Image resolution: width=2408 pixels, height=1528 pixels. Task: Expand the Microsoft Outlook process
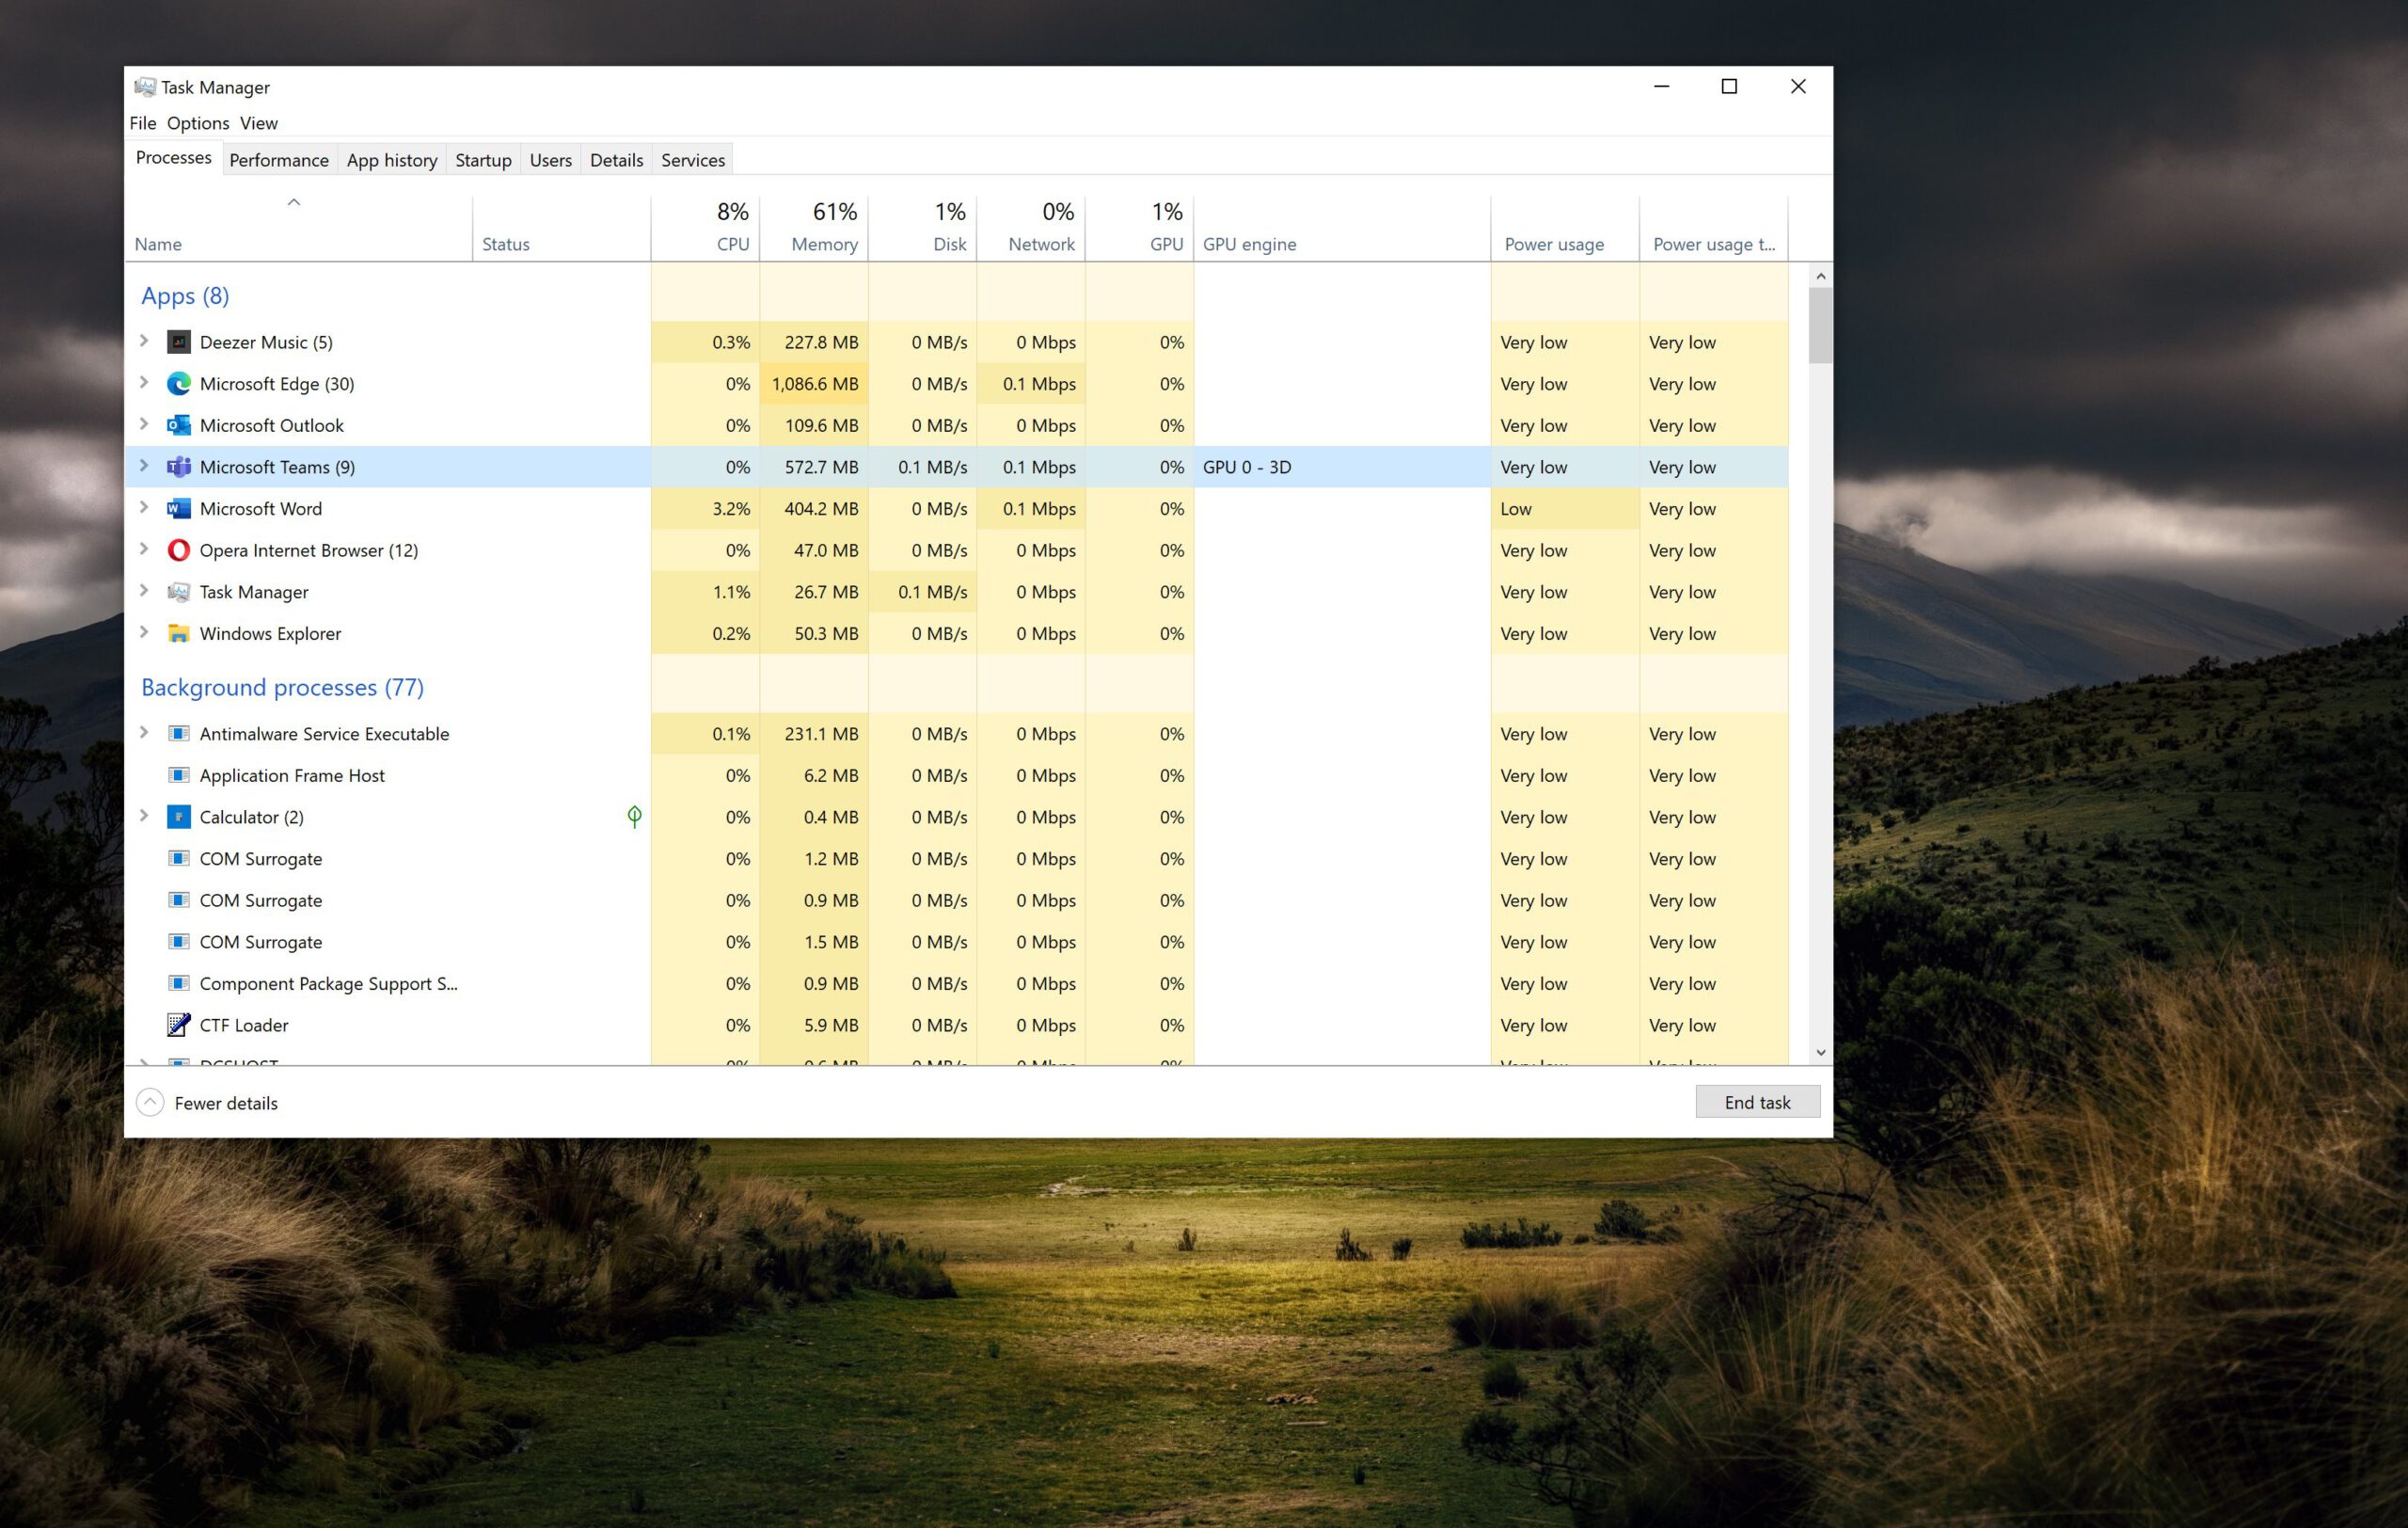point(144,424)
